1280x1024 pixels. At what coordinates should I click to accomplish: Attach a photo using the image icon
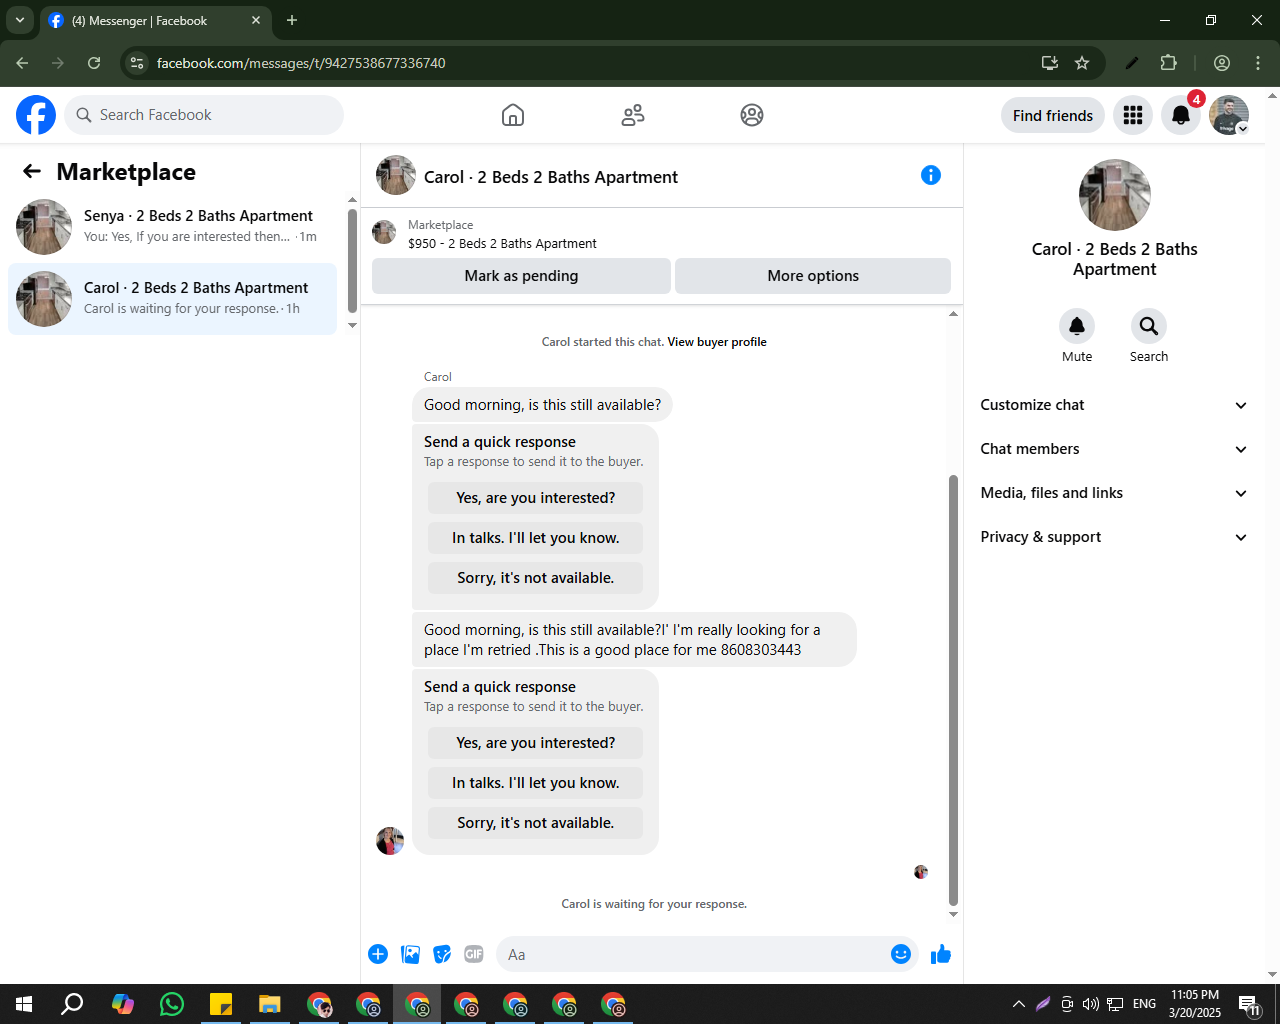[x=410, y=954]
